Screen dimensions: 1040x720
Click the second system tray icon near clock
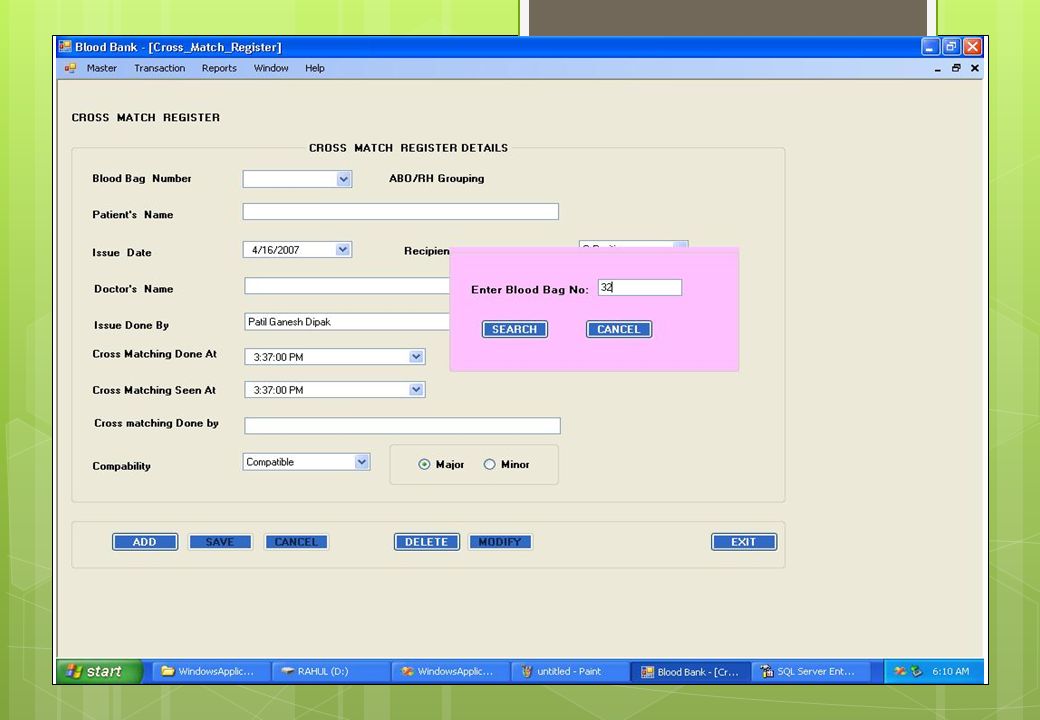coord(916,672)
